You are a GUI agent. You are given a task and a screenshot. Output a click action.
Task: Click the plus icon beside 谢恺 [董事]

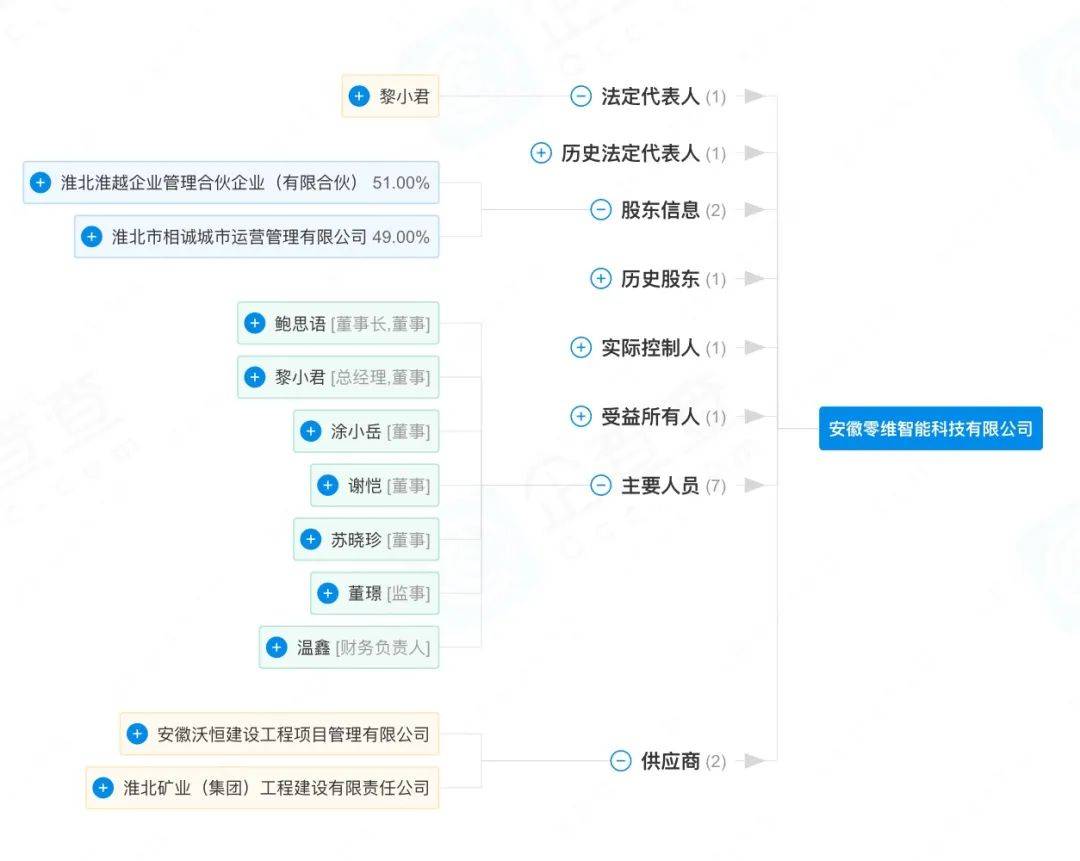327,485
